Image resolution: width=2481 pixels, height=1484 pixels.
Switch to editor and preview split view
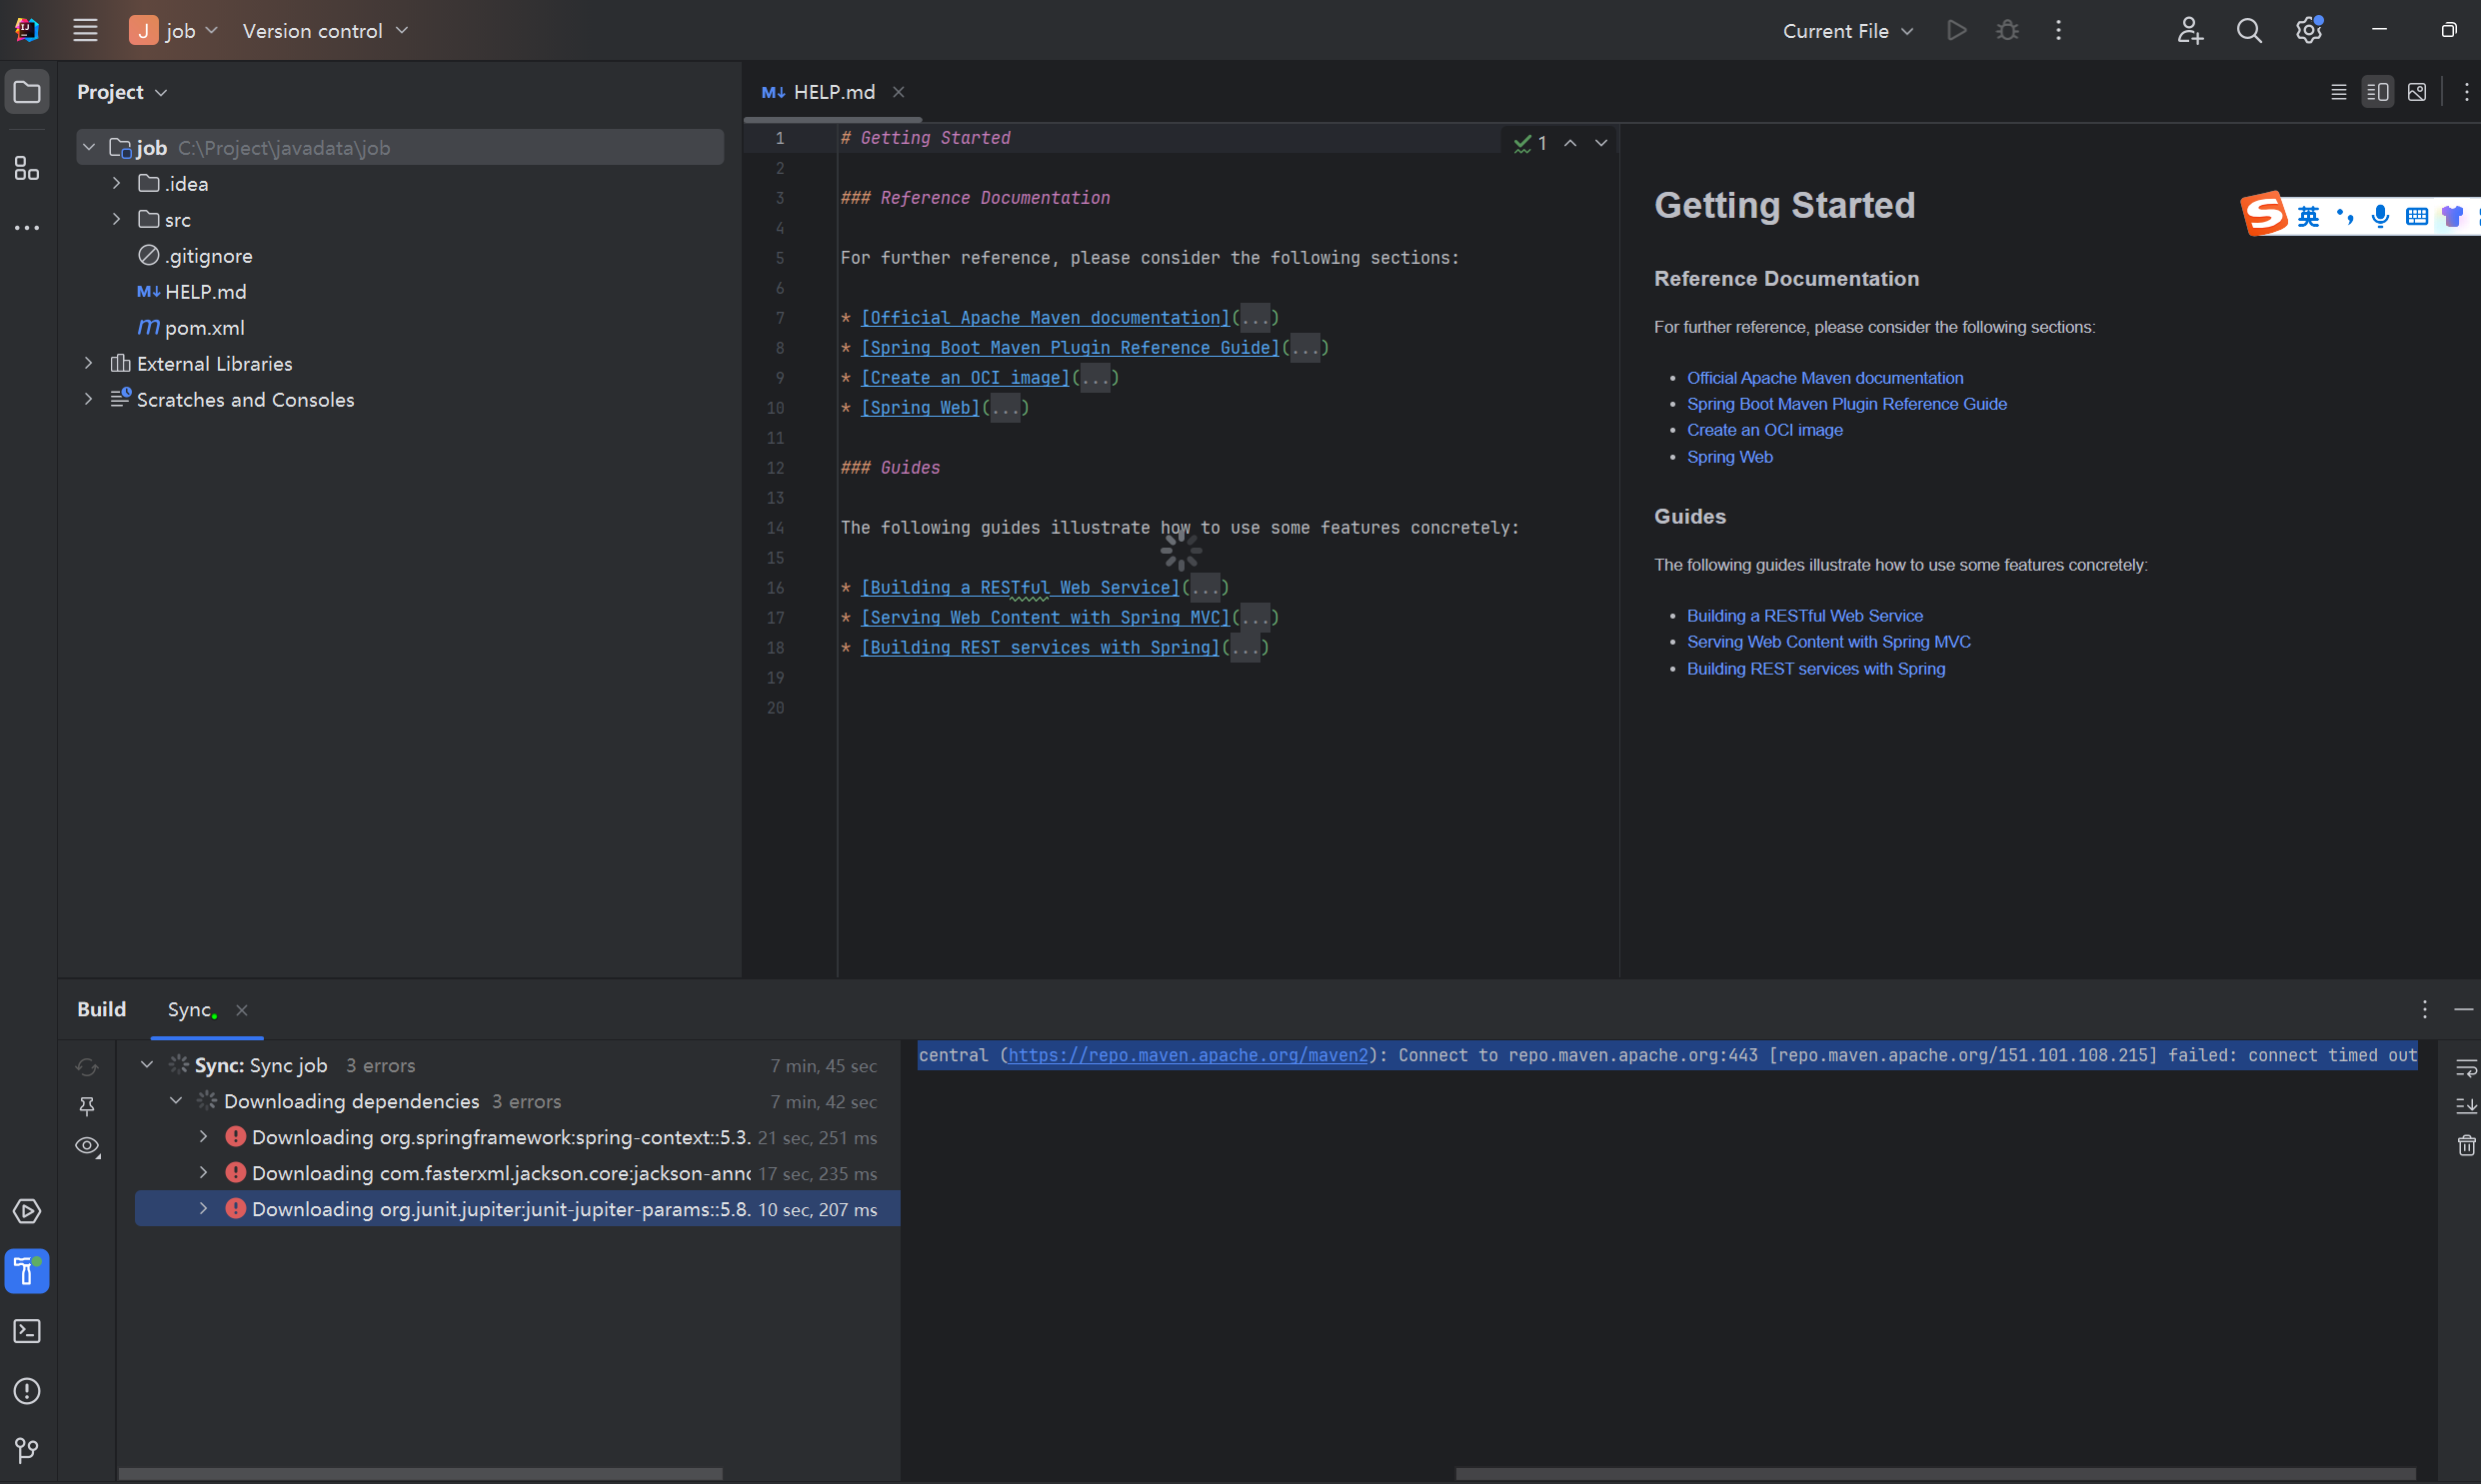tap(2377, 92)
